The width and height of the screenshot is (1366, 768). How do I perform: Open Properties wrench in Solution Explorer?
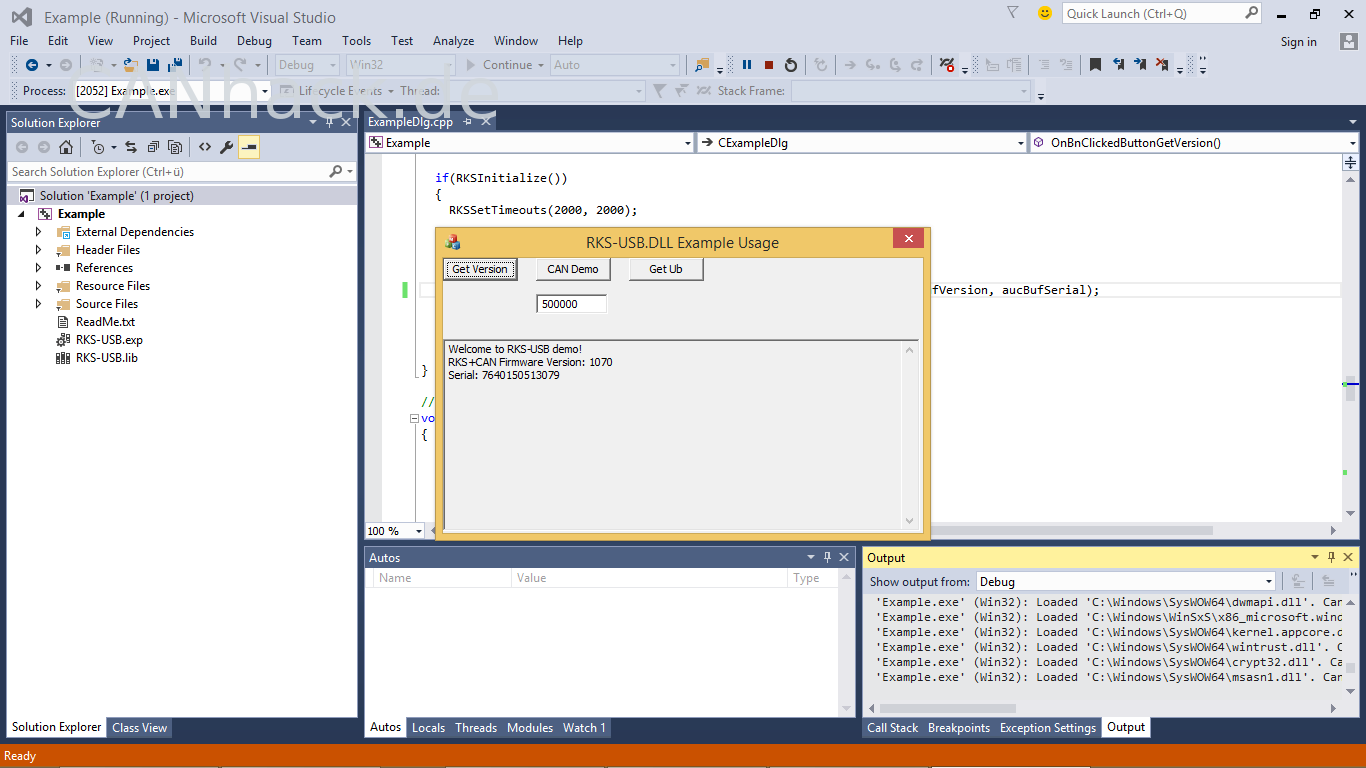coord(227,147)
